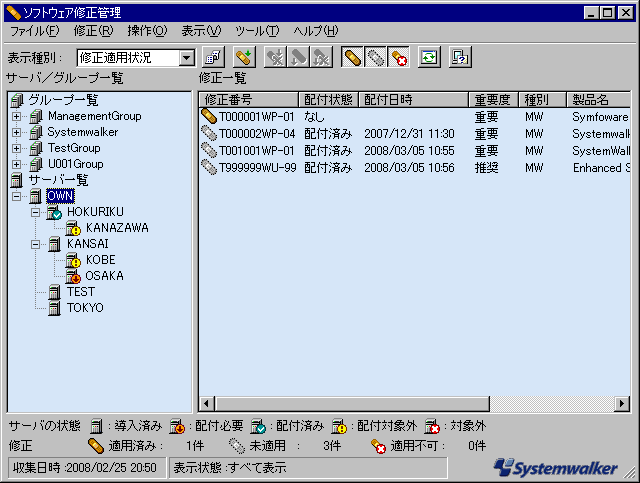The width and height of the screenshot is (640, 483).
Task: Sort by the 配付状態 column header
Action: [x=329, y=100]
